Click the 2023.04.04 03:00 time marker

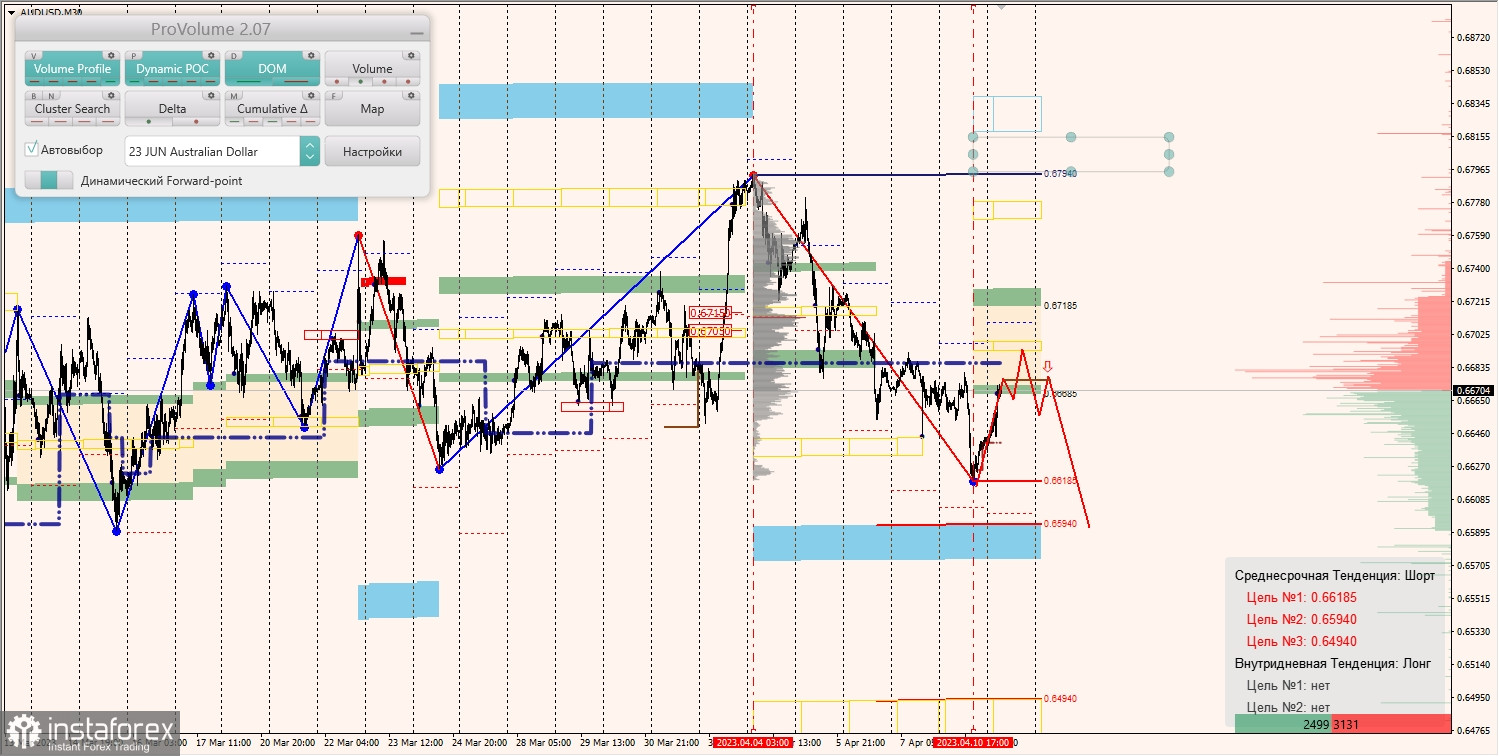tap(753, 742)
